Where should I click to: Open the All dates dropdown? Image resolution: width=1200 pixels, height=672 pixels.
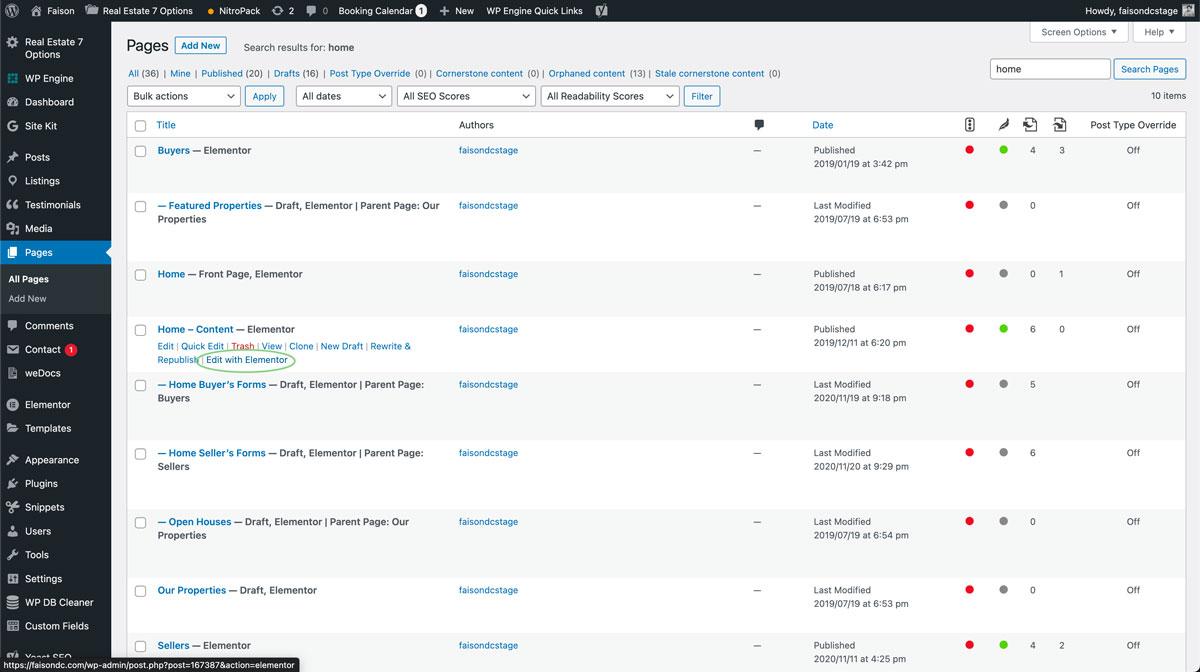[x=343, y=96]
